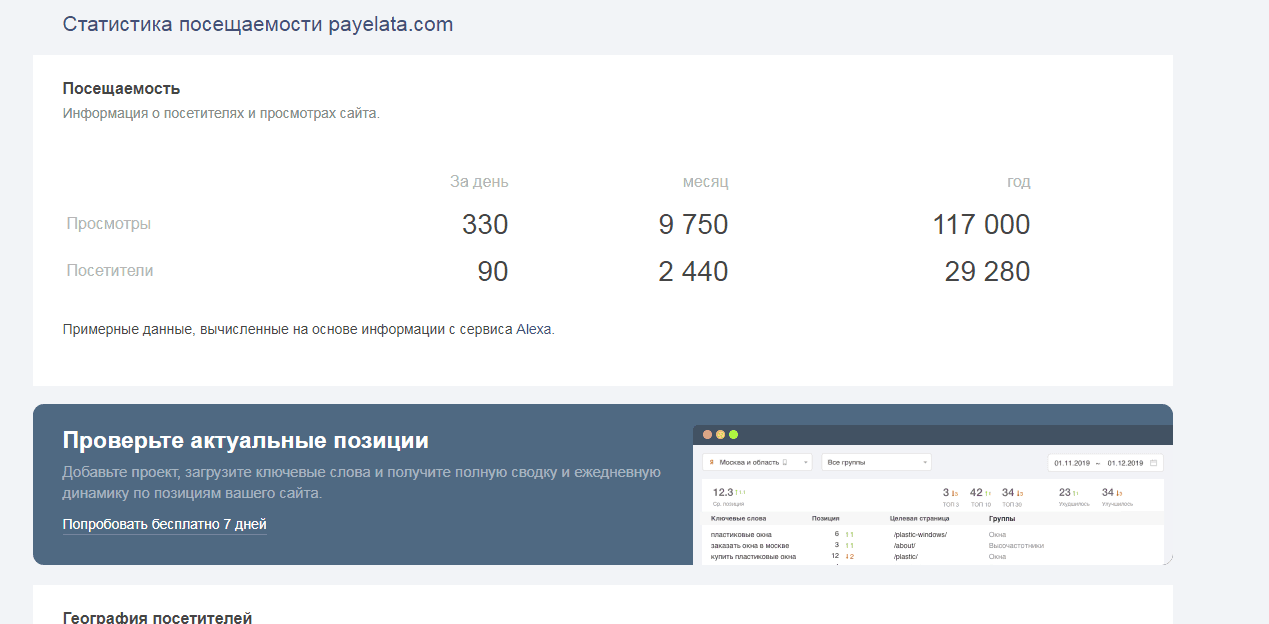Open the "Москва и область" dropdown
Image resolution: width=1269 pixels, height=624 pixels.
[757, 463]
